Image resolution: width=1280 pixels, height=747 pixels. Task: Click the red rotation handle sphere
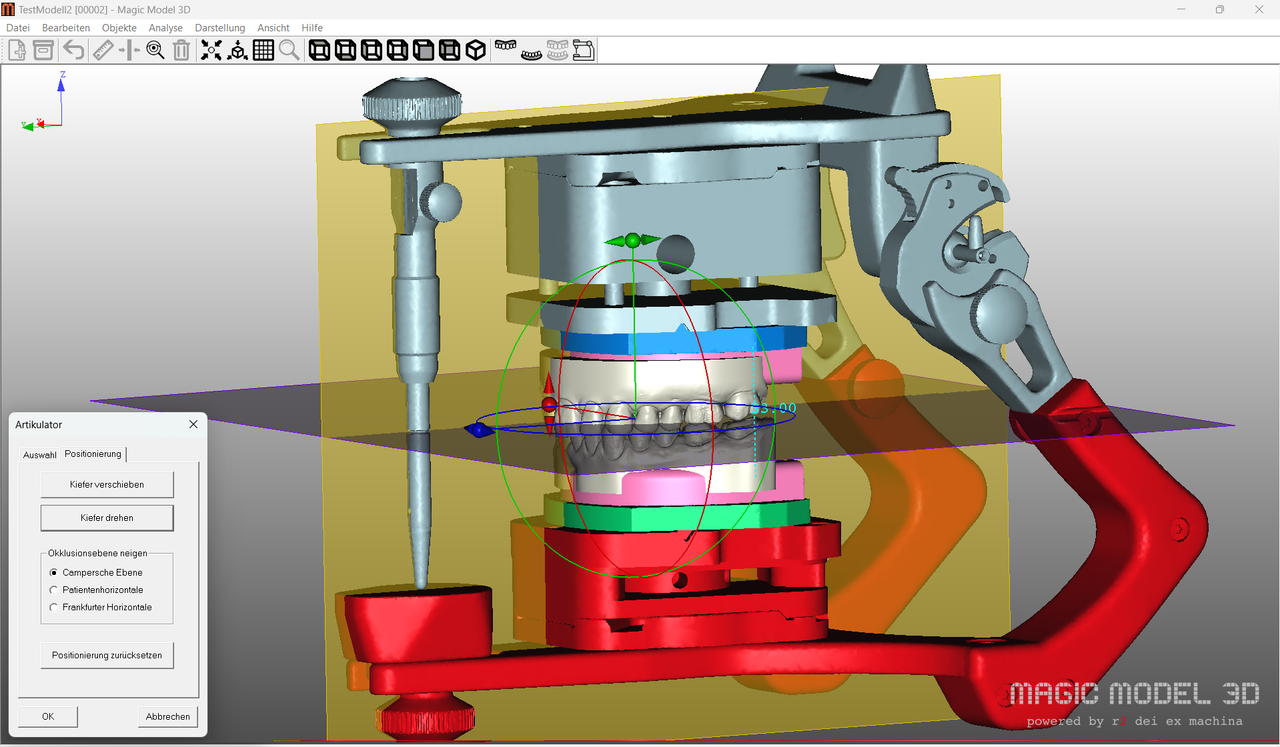(x=549, y=404)
